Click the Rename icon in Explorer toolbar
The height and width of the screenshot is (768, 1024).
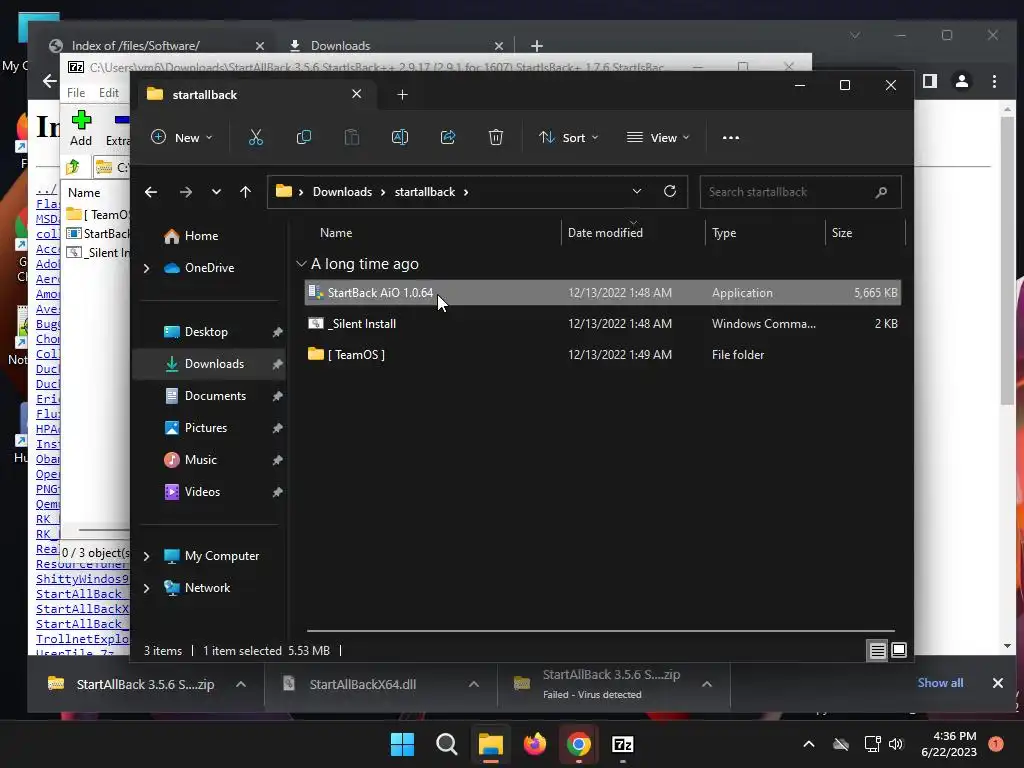click(400, 138)
